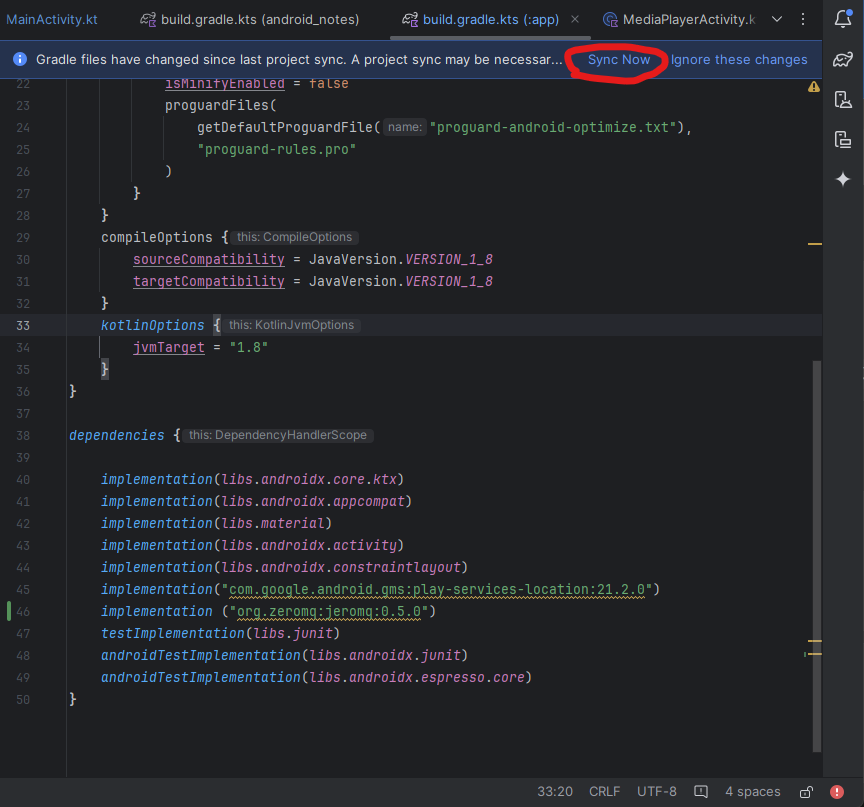Viewport: 864px width, 807px height.
Task: Open the 4 spaces indent settings
Action: (x=752, y=792)
